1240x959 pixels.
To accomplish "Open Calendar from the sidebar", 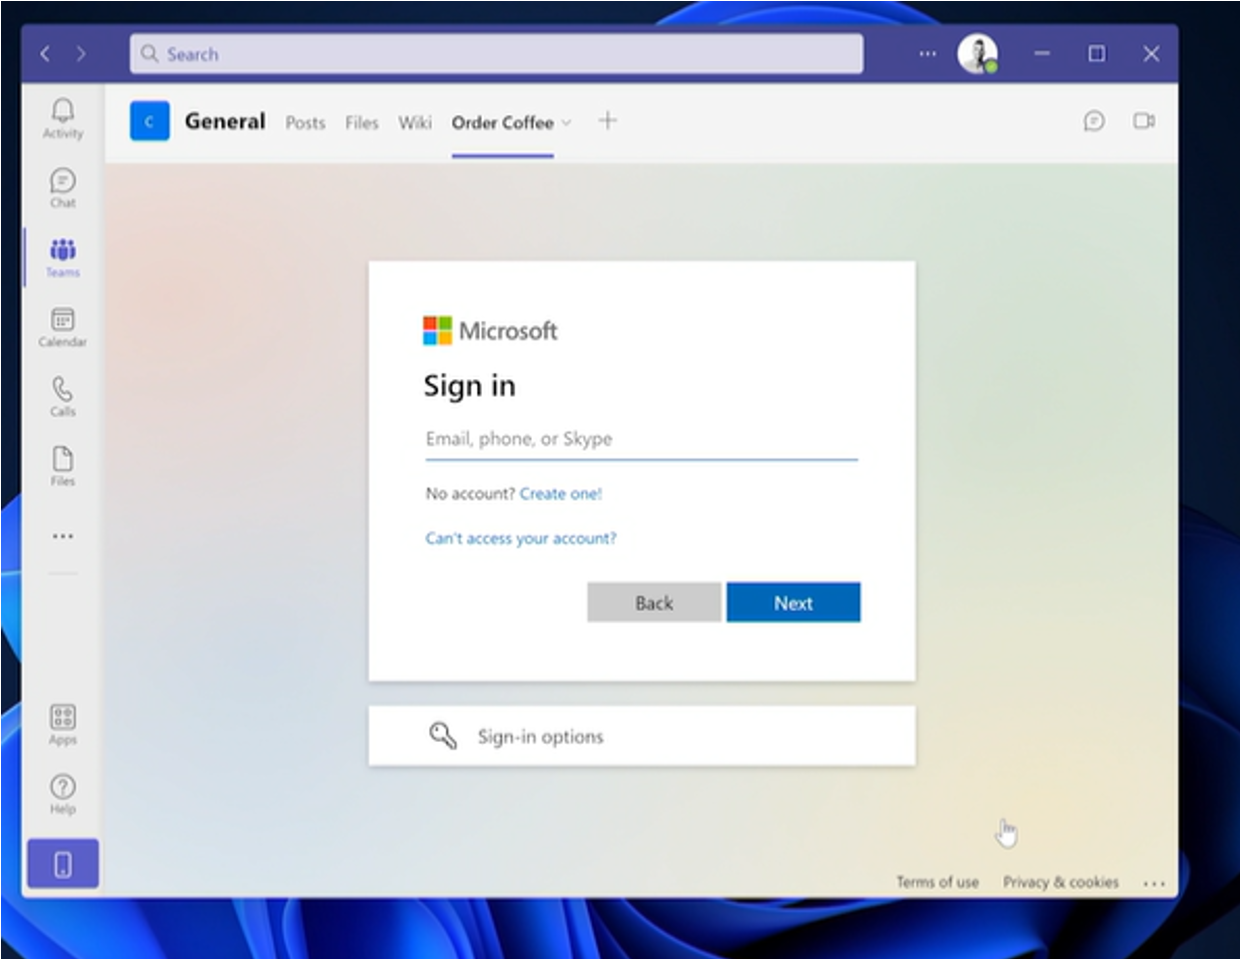I will coord(62,327).
